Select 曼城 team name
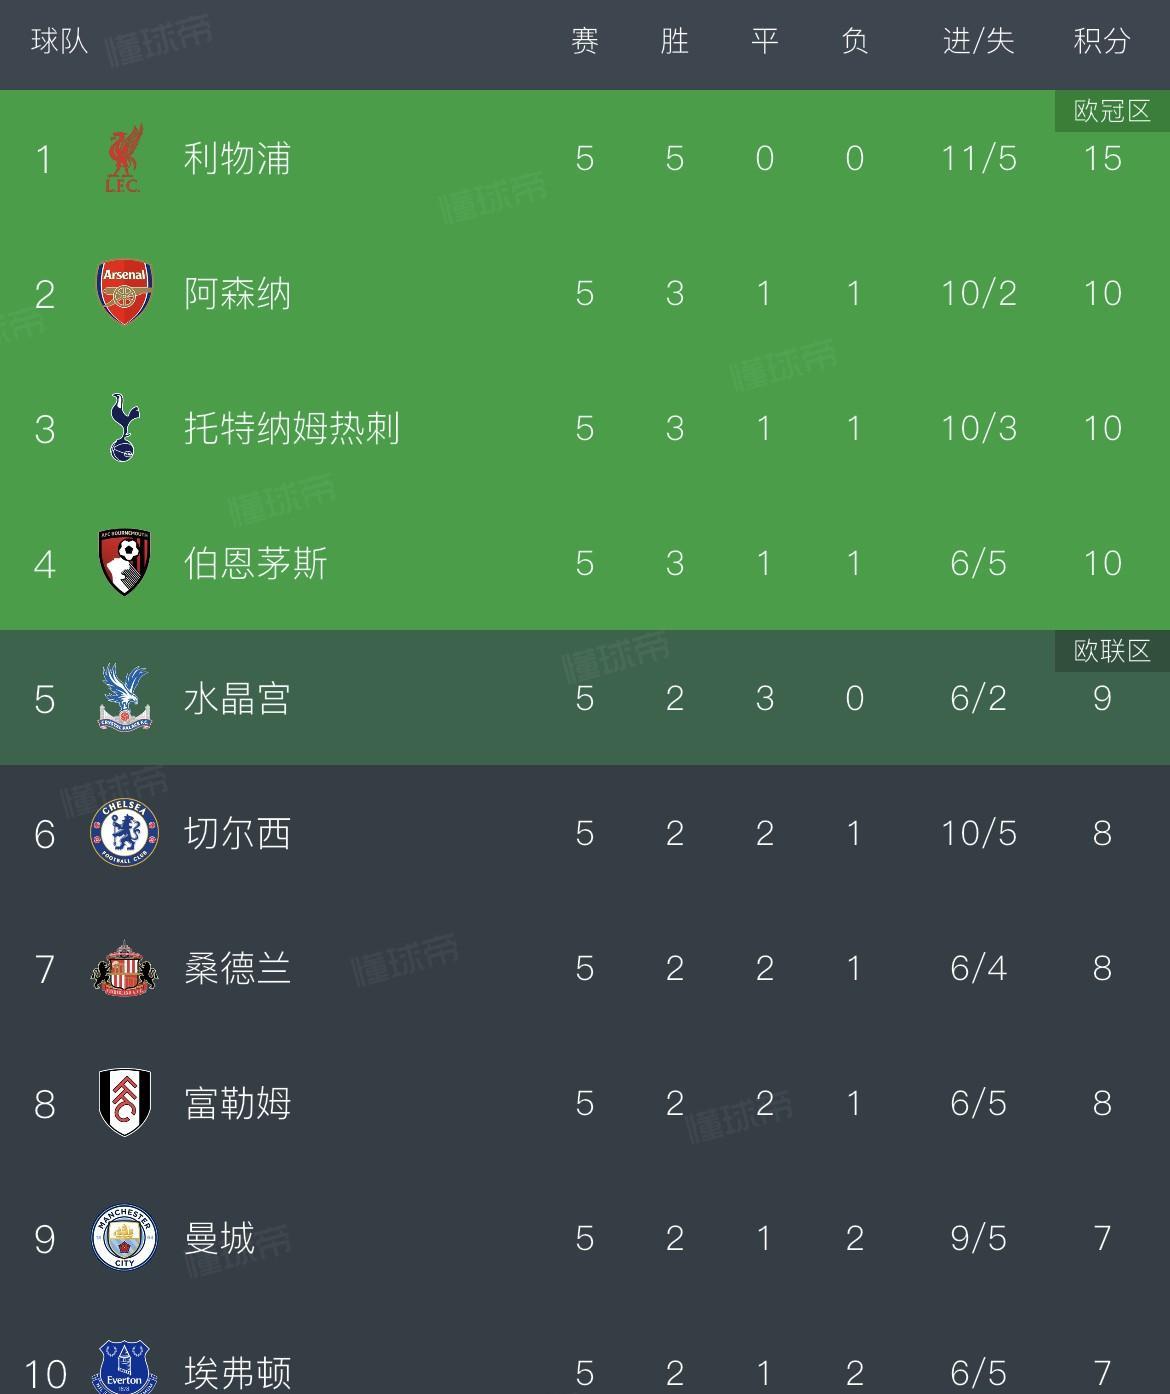 click(219, 1238)
